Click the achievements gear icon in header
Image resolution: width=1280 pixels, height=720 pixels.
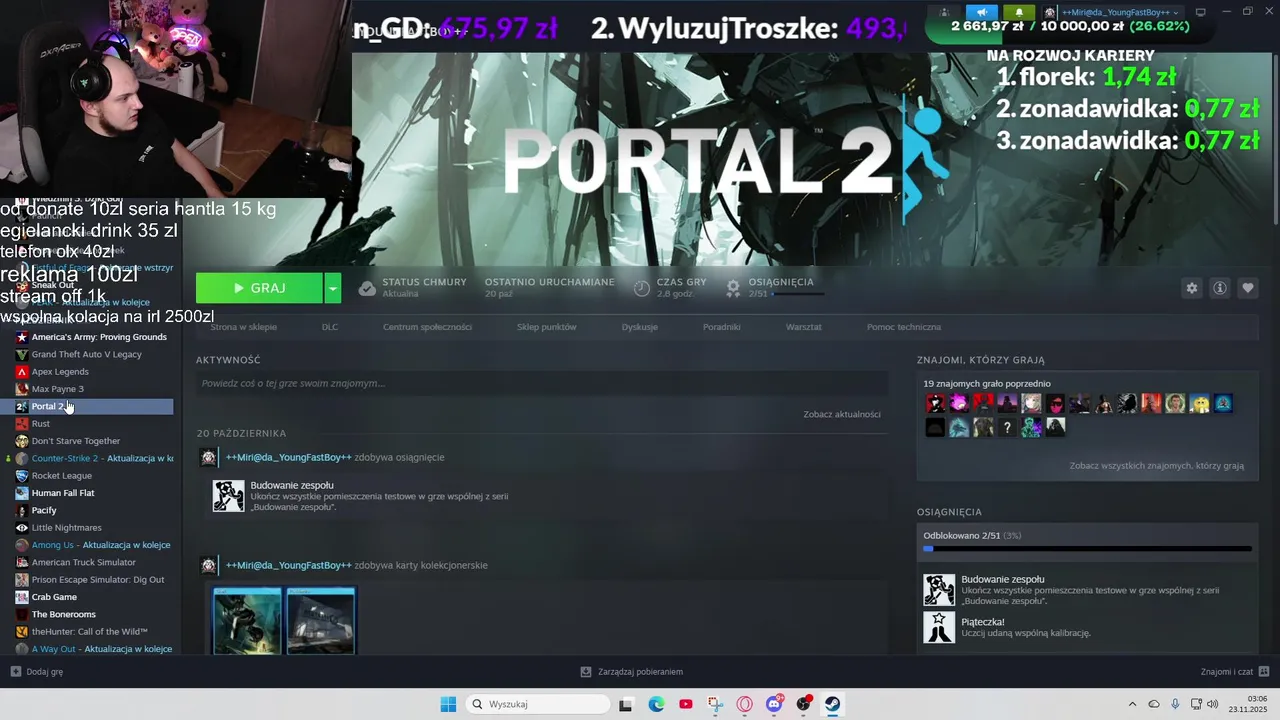click(733, 288)
